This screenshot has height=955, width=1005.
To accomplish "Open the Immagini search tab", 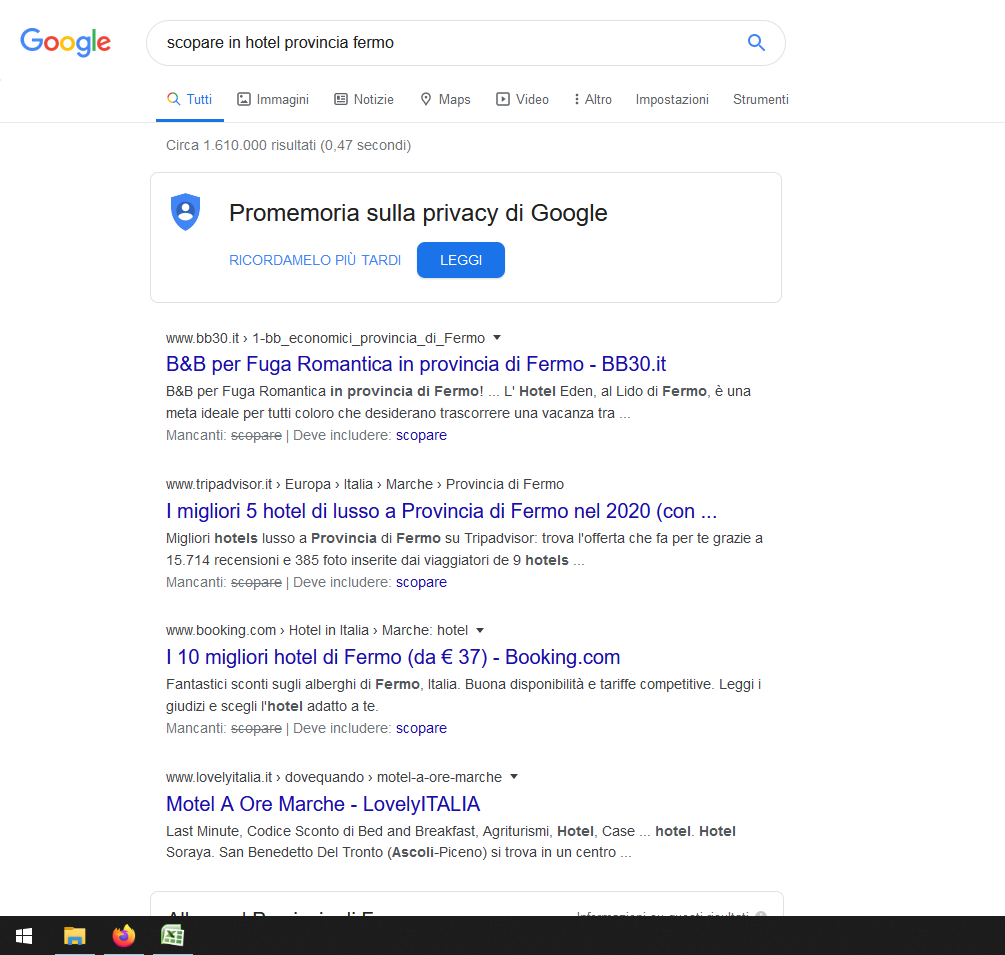I will click(x=273, y=99).
